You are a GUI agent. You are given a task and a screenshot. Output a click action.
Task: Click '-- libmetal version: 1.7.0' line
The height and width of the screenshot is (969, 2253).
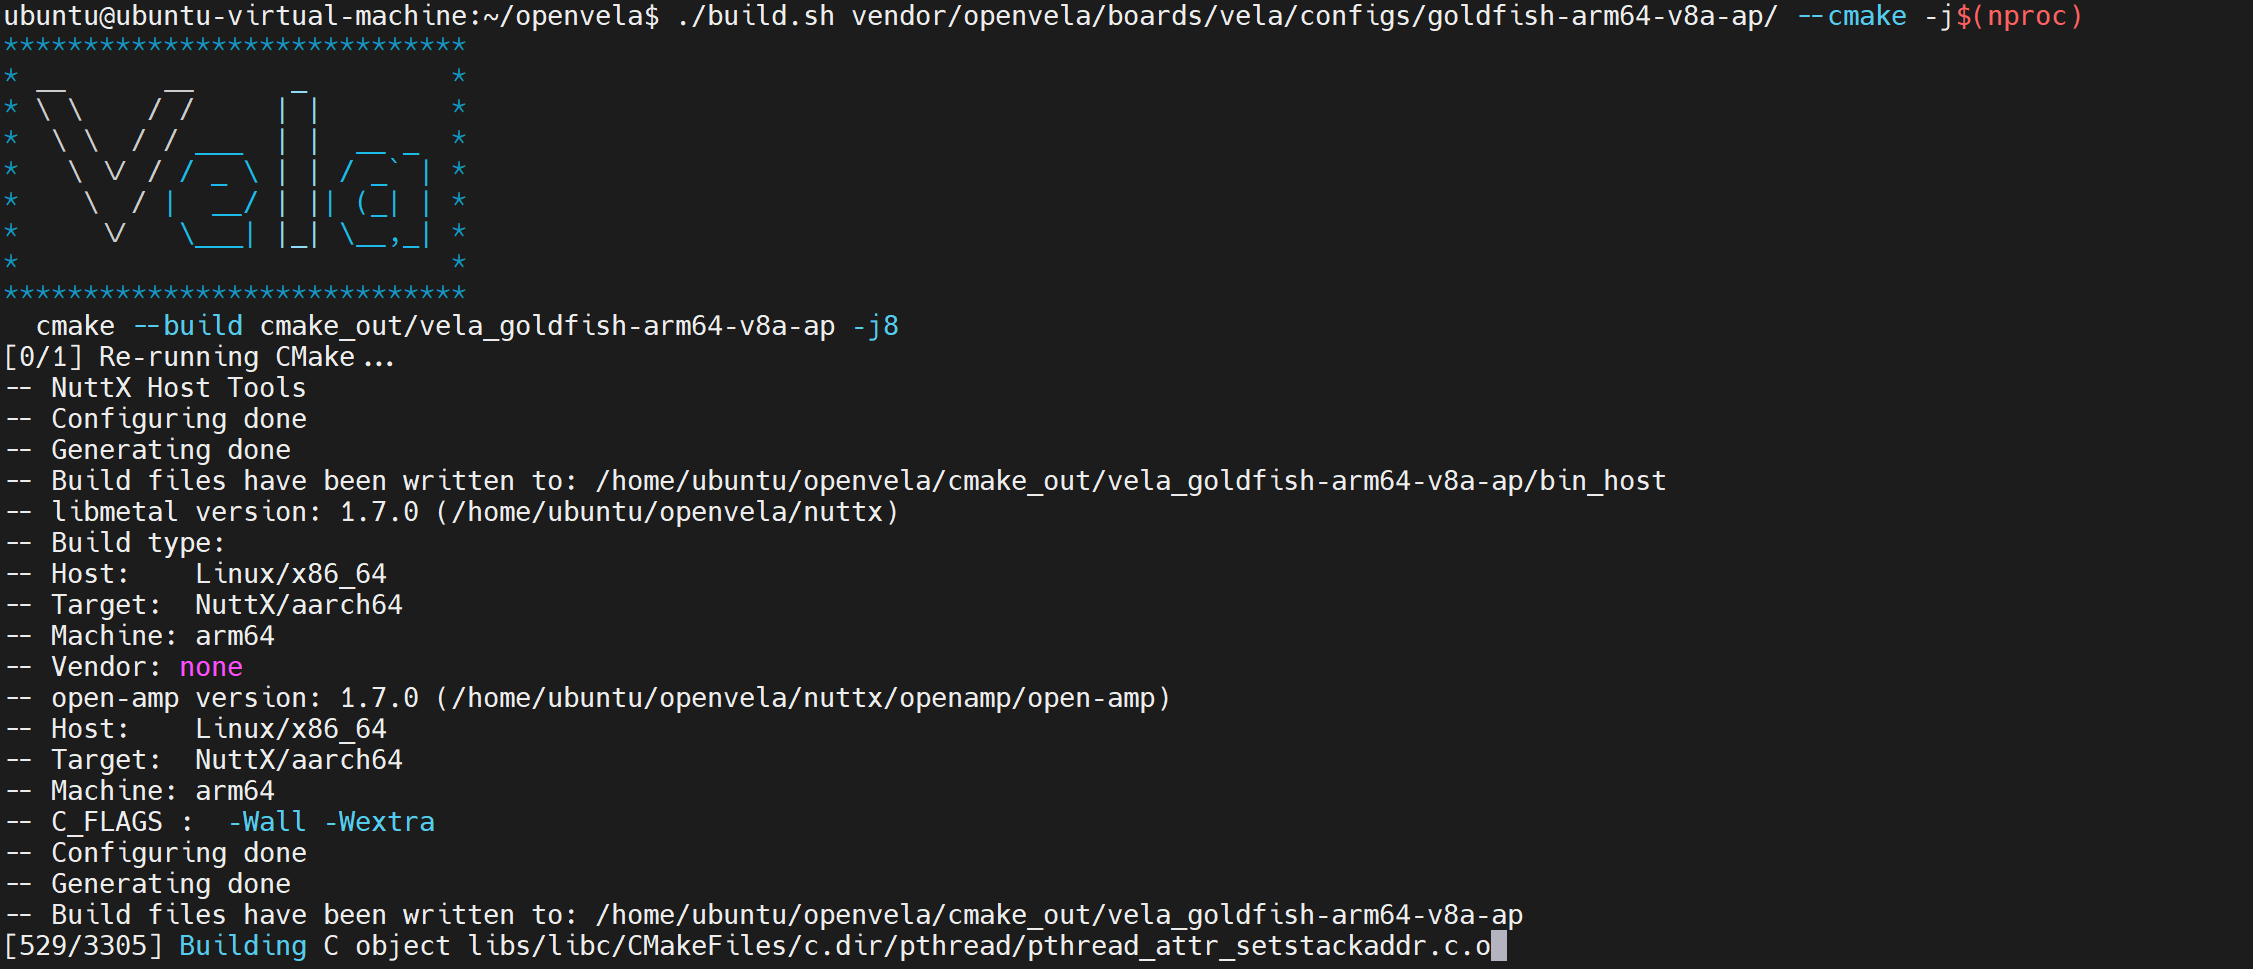(452, 513)
